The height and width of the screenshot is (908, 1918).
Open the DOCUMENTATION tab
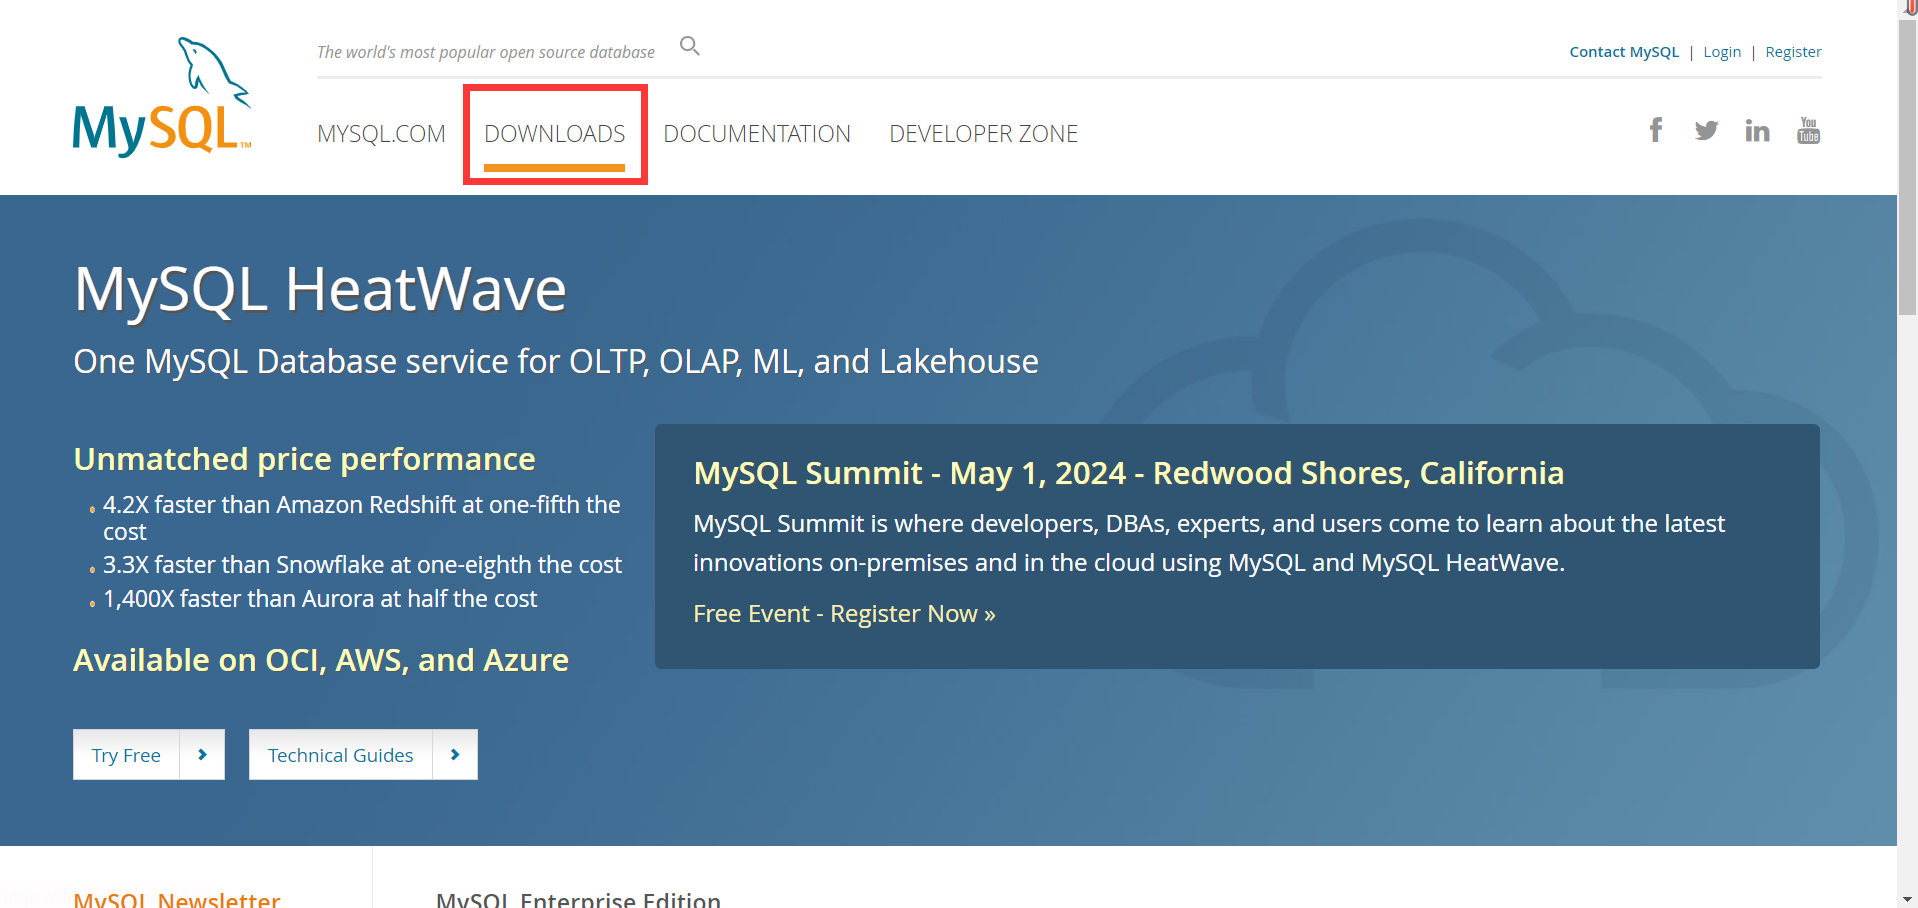(x=757, y=134)
